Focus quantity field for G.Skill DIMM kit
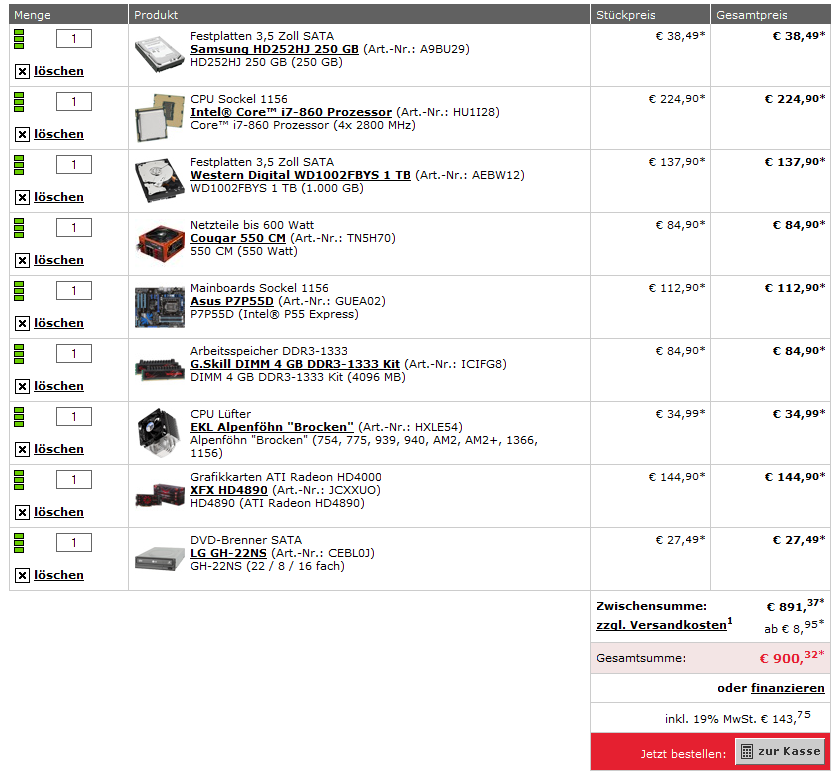 (x=74, y=353)
